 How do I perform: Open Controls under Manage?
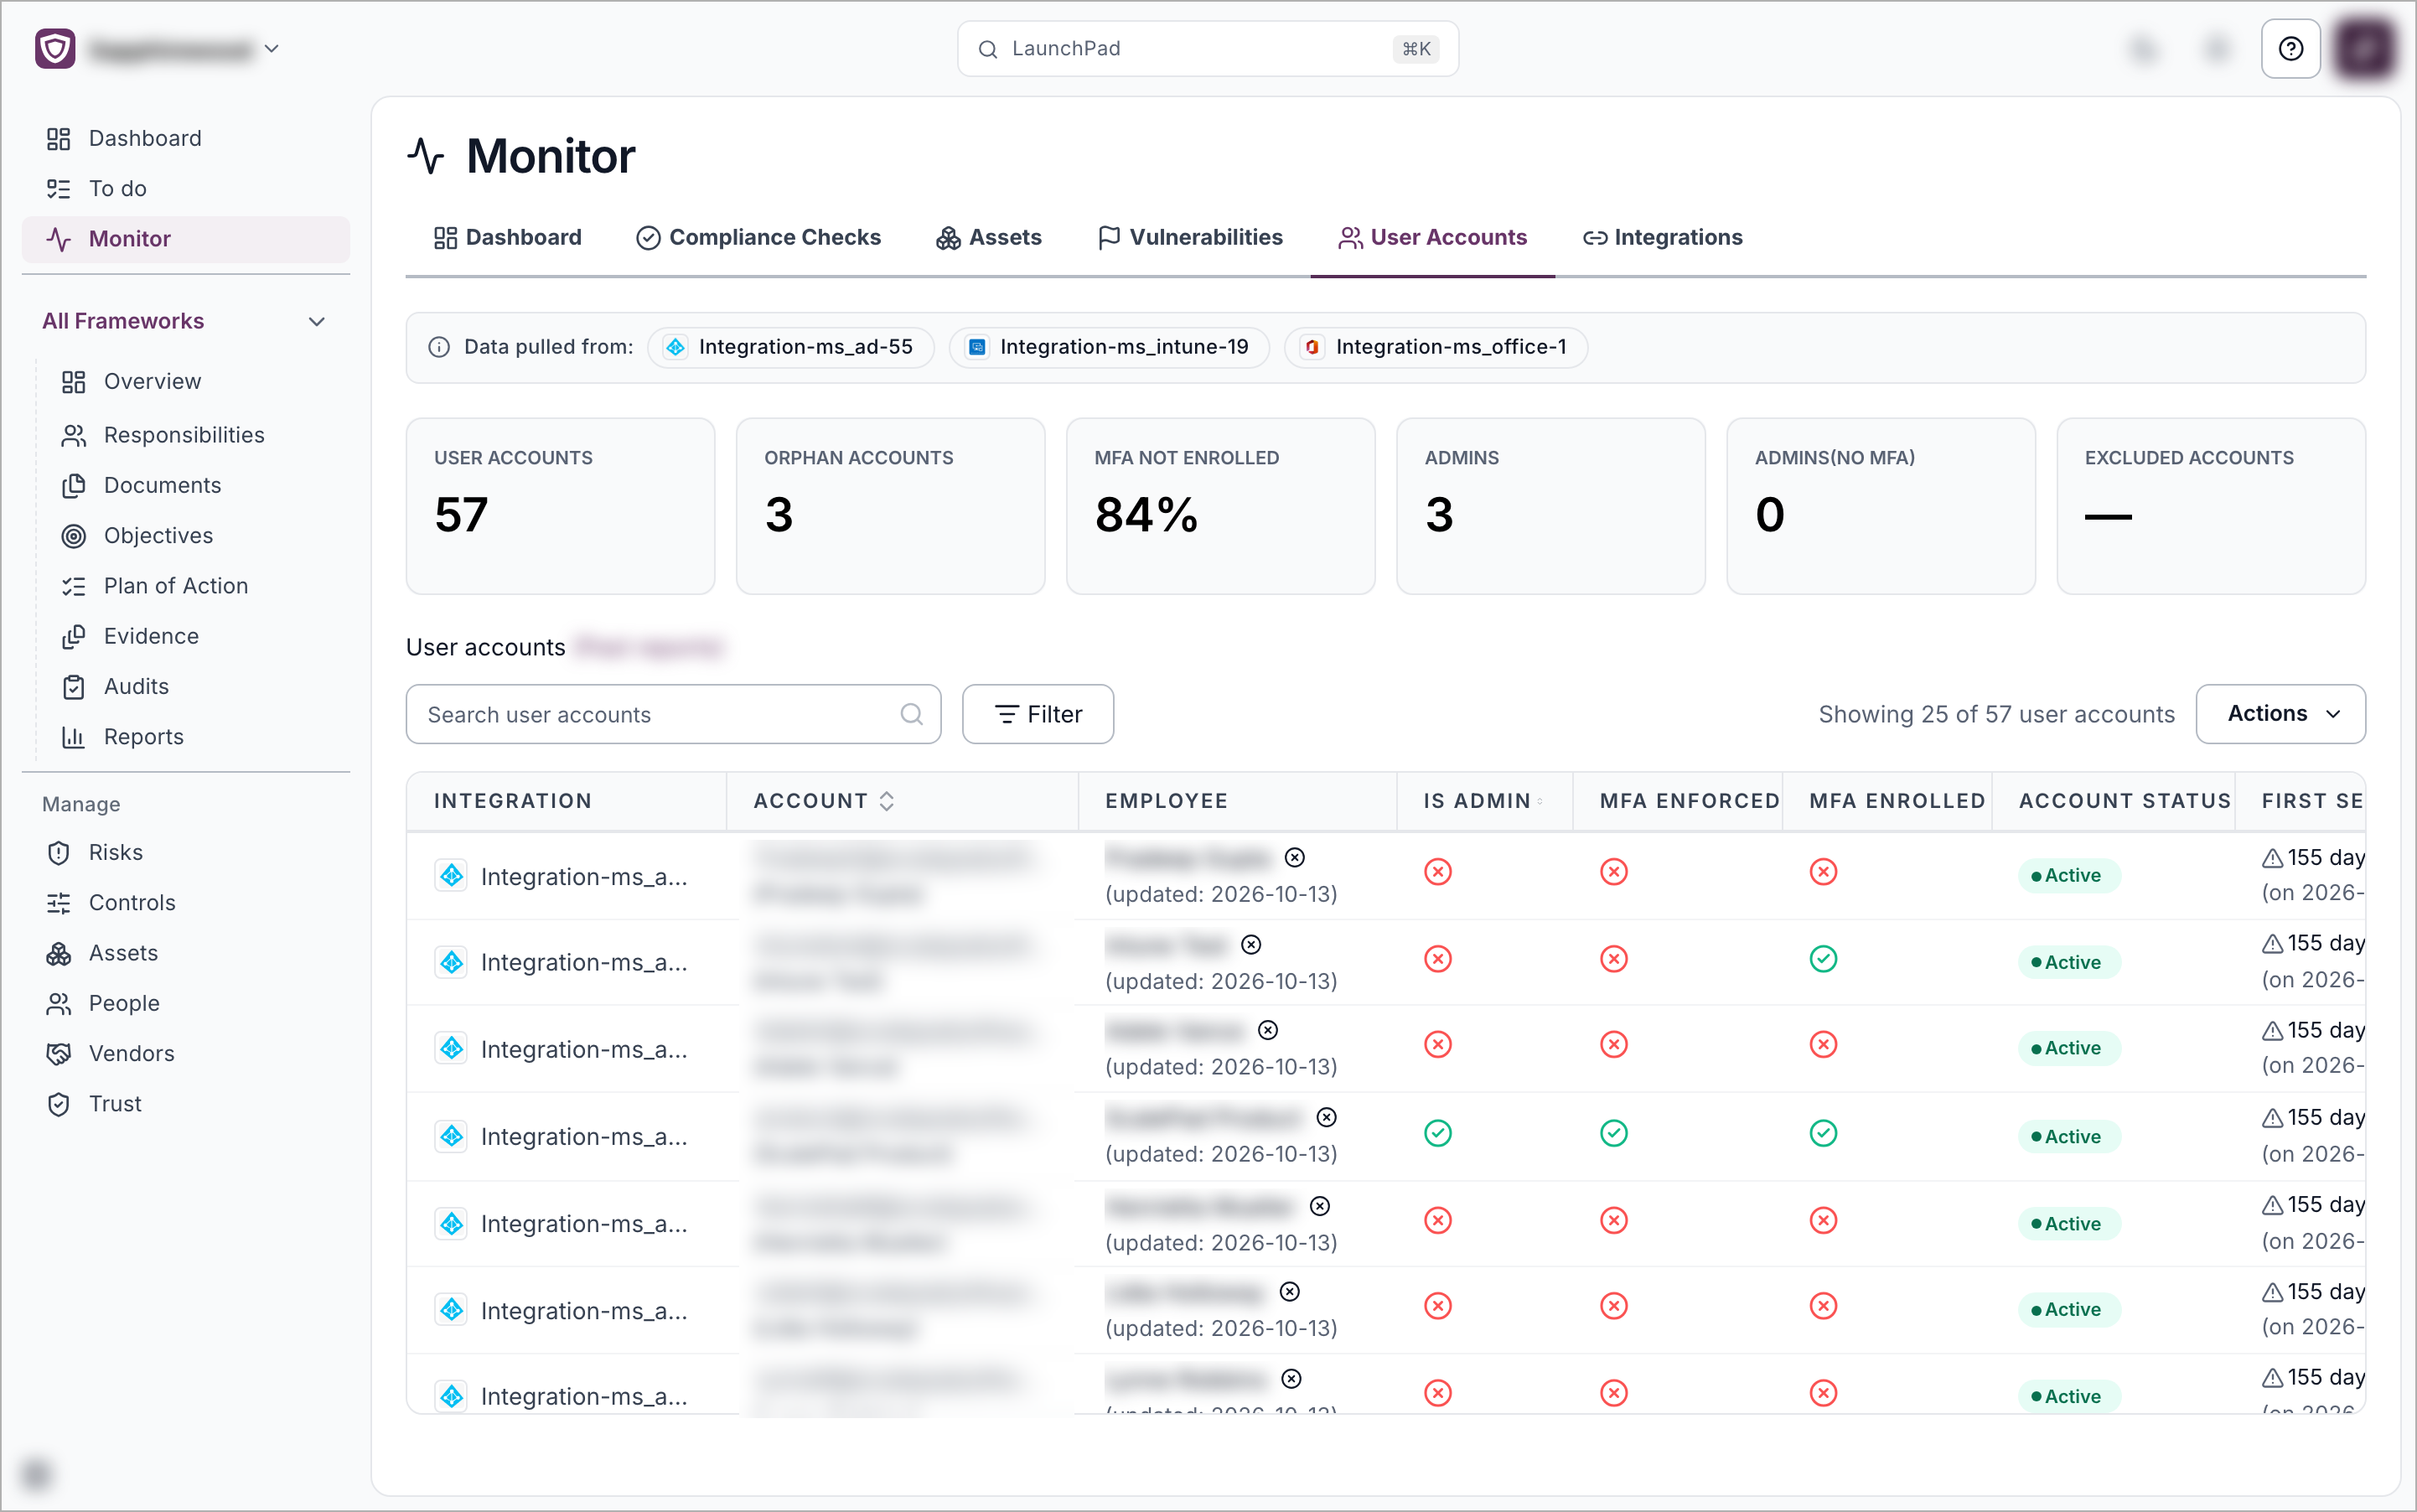186,903
